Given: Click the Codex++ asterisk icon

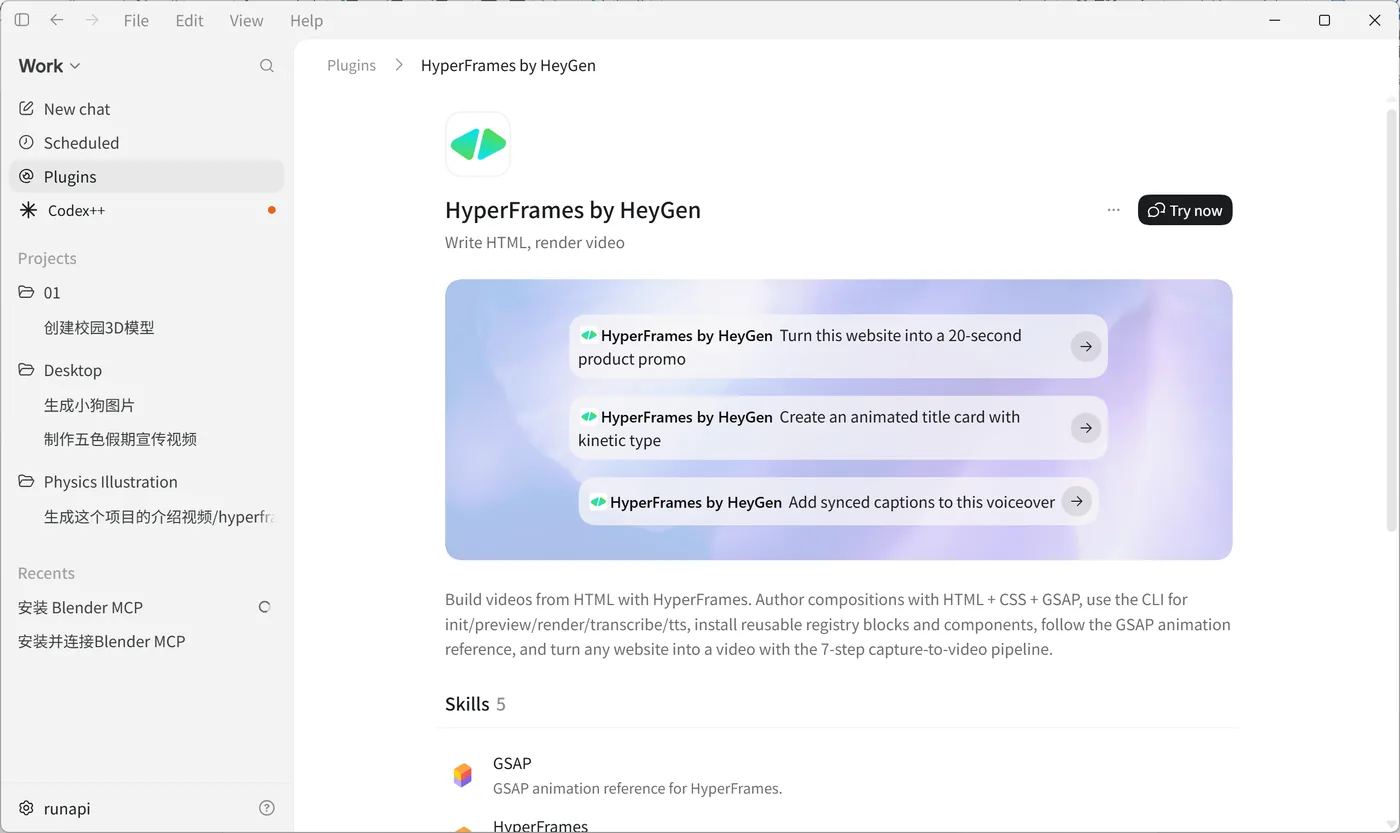Looking at the screenshot, I should point(28,210).
